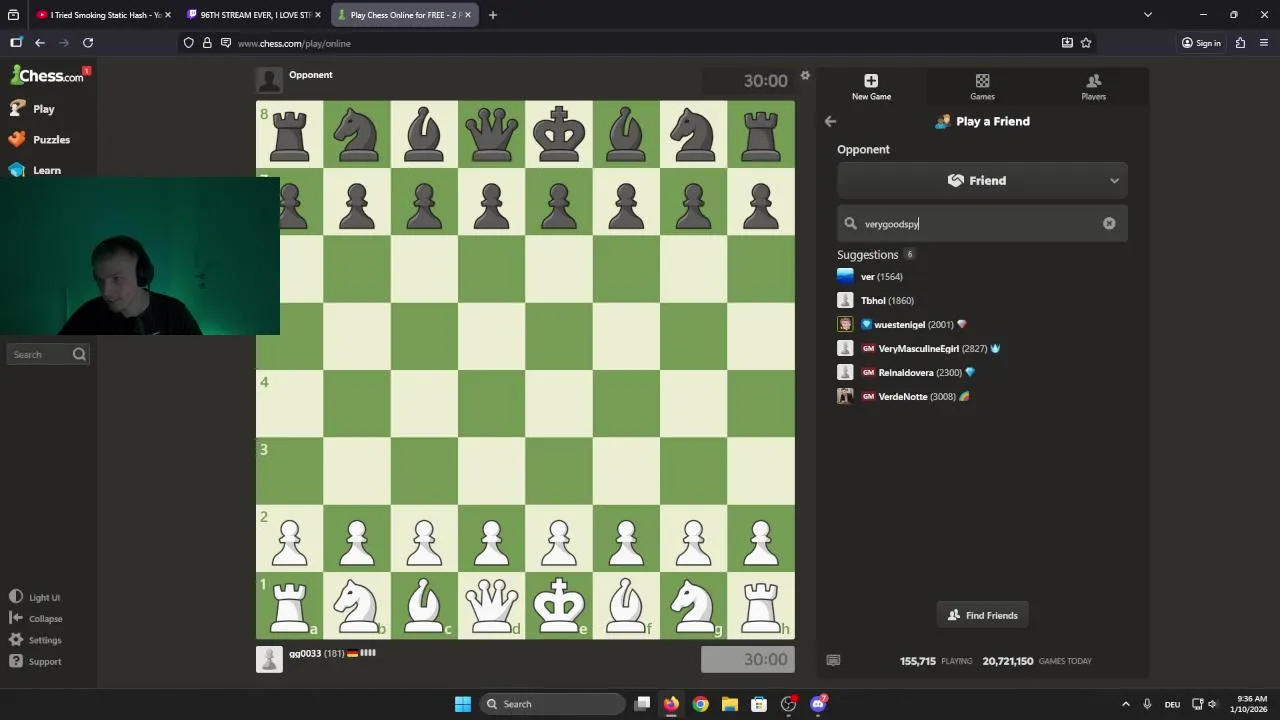Close the Play Chess Online browser tab
This screenshot has width=1280, height=720.
pos(467,15)
